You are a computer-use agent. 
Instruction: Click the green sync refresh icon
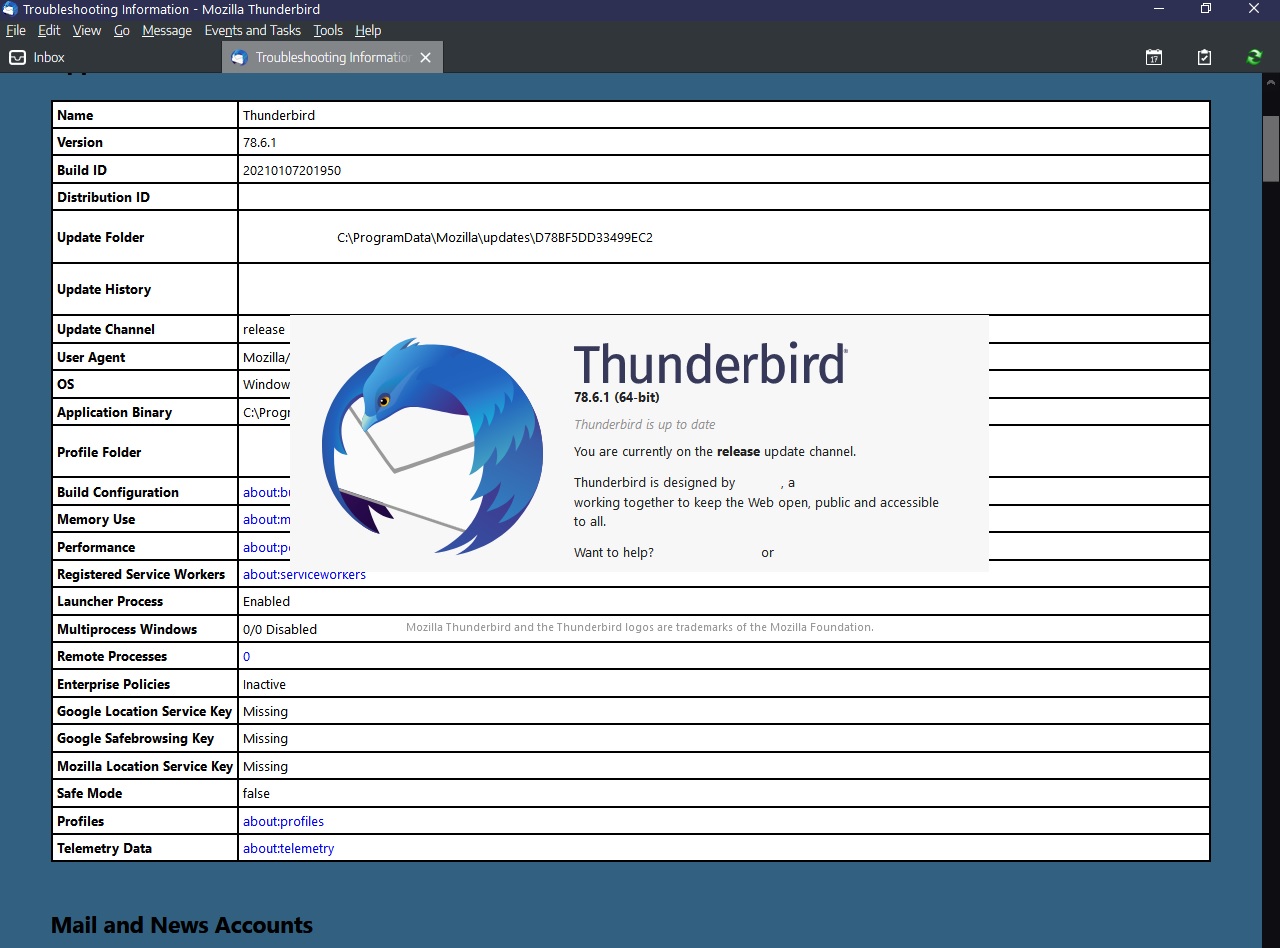1254,58
